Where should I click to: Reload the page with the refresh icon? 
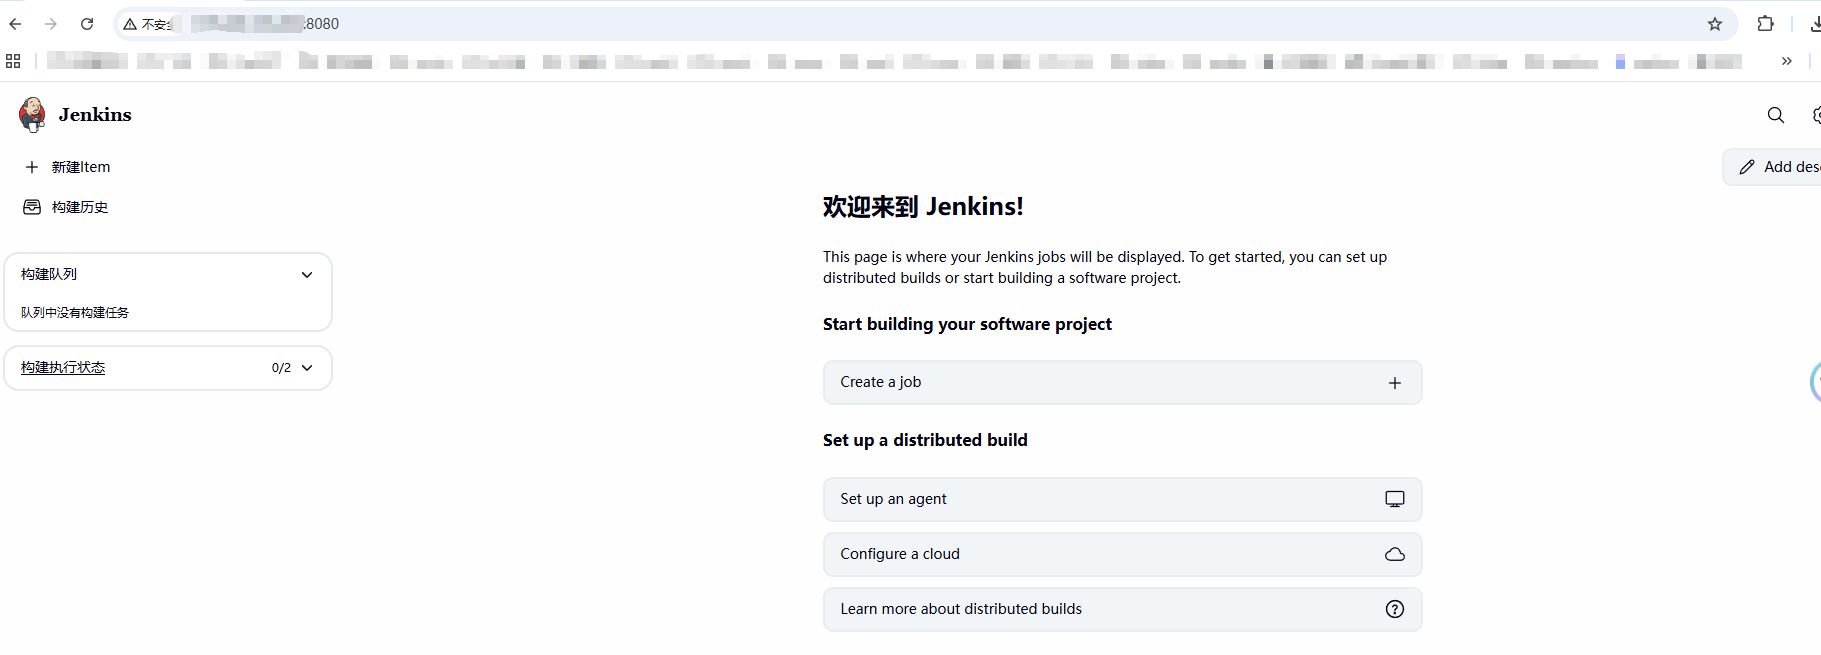[x=87, y=24]
